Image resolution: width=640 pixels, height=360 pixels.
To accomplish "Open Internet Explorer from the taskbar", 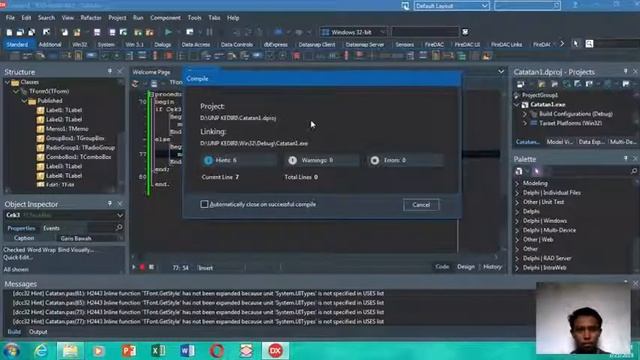I will click(40, 351).
